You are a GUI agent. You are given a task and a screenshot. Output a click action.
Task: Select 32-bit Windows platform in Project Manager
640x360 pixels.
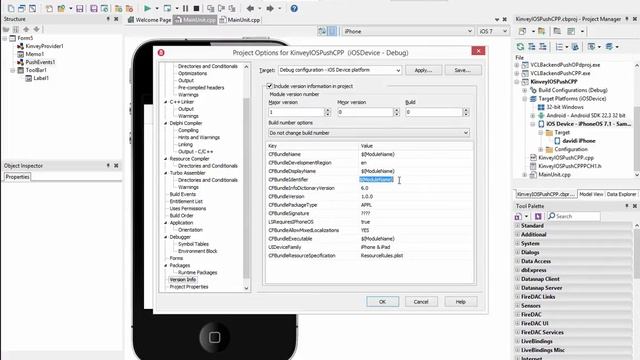tap(565, 107)
